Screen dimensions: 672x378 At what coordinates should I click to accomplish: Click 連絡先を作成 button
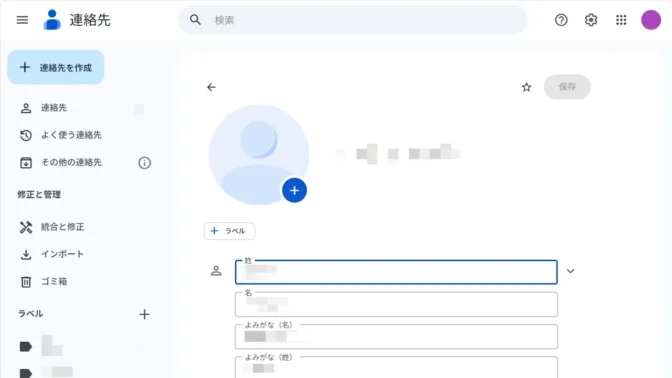pos(56,67)
